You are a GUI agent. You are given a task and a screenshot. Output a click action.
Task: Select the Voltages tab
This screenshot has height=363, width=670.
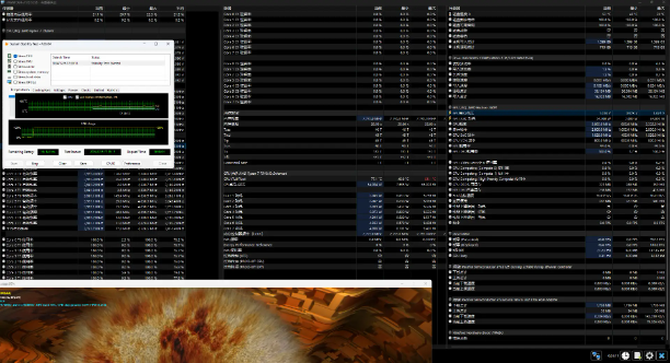tap(59, 90)
